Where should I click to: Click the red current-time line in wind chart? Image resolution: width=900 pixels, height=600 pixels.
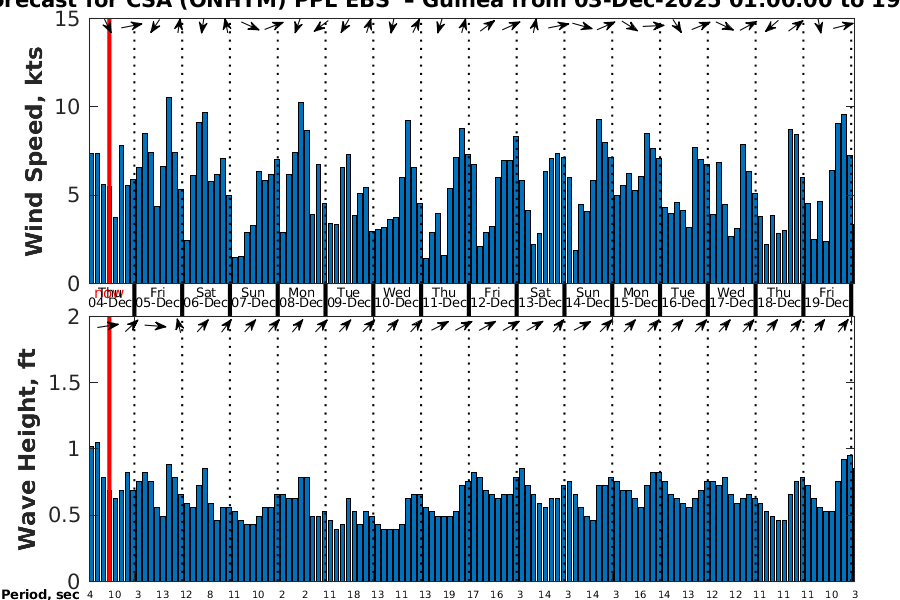point(108,150)
